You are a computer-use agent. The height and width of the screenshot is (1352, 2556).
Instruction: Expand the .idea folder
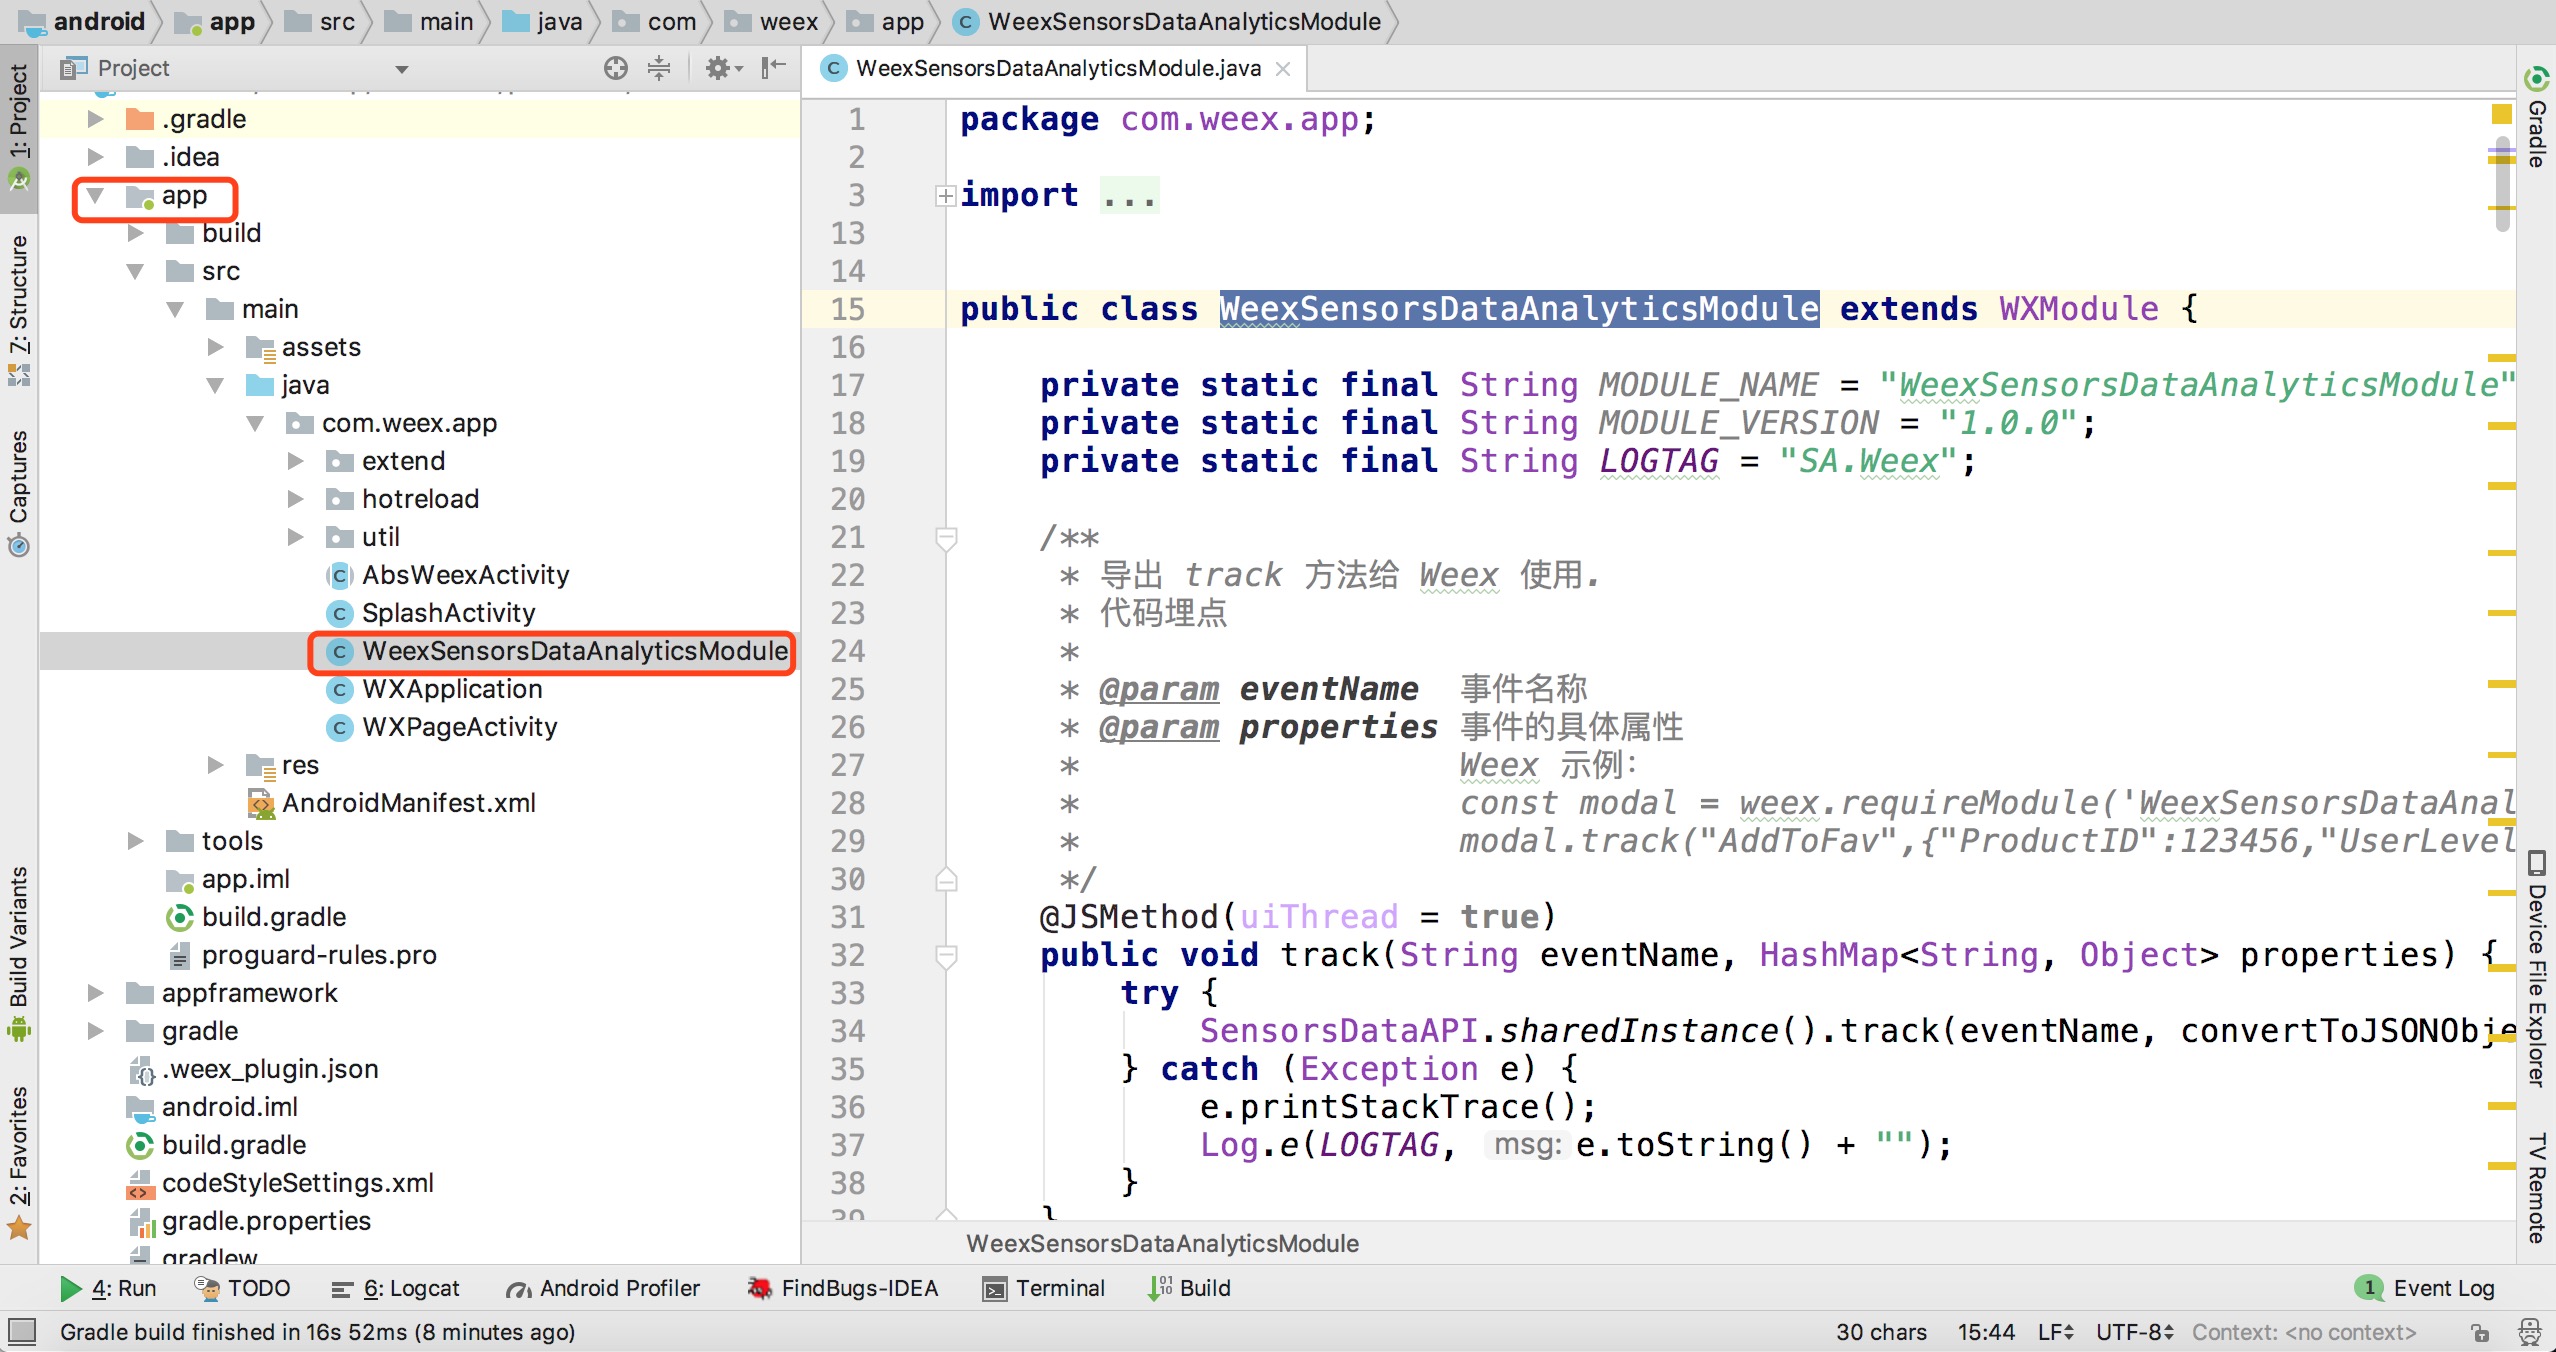click(x=95, y=157)
